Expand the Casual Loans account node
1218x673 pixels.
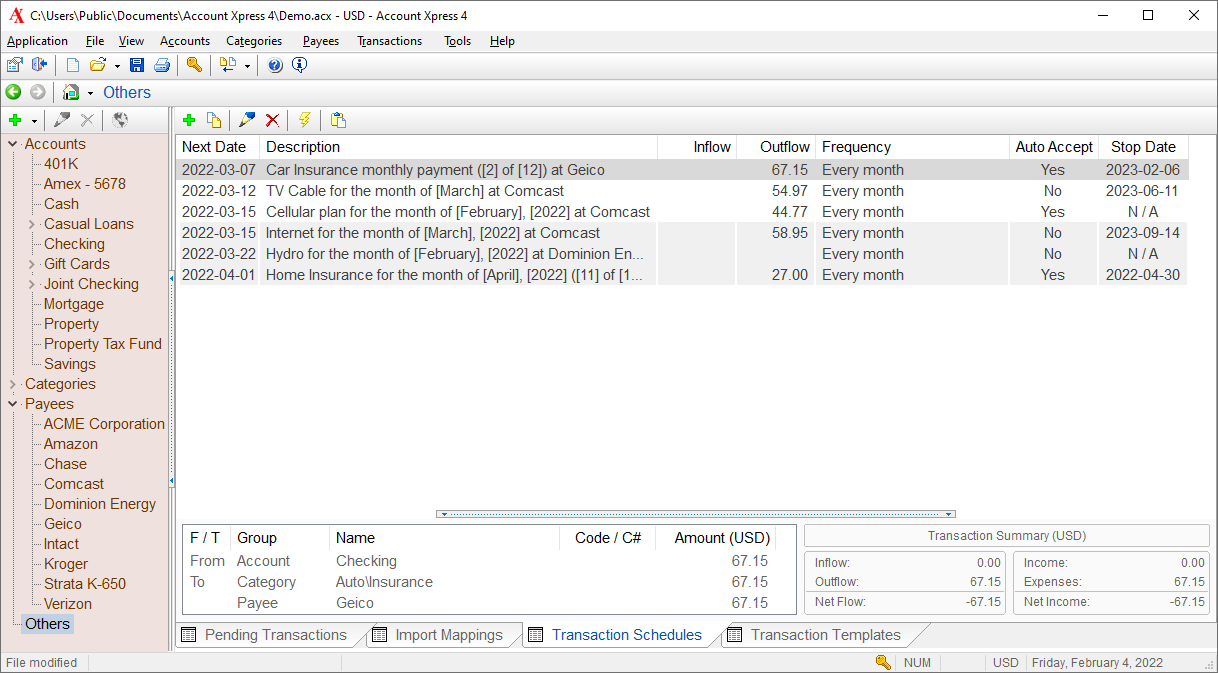coord(32,224)
